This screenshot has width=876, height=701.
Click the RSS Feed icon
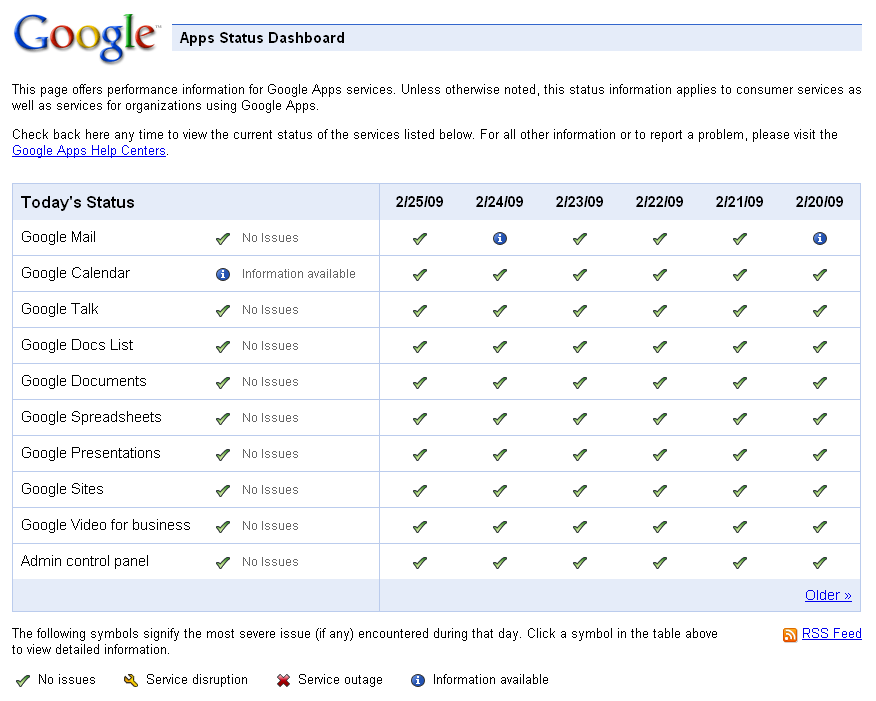pos(792,634)
